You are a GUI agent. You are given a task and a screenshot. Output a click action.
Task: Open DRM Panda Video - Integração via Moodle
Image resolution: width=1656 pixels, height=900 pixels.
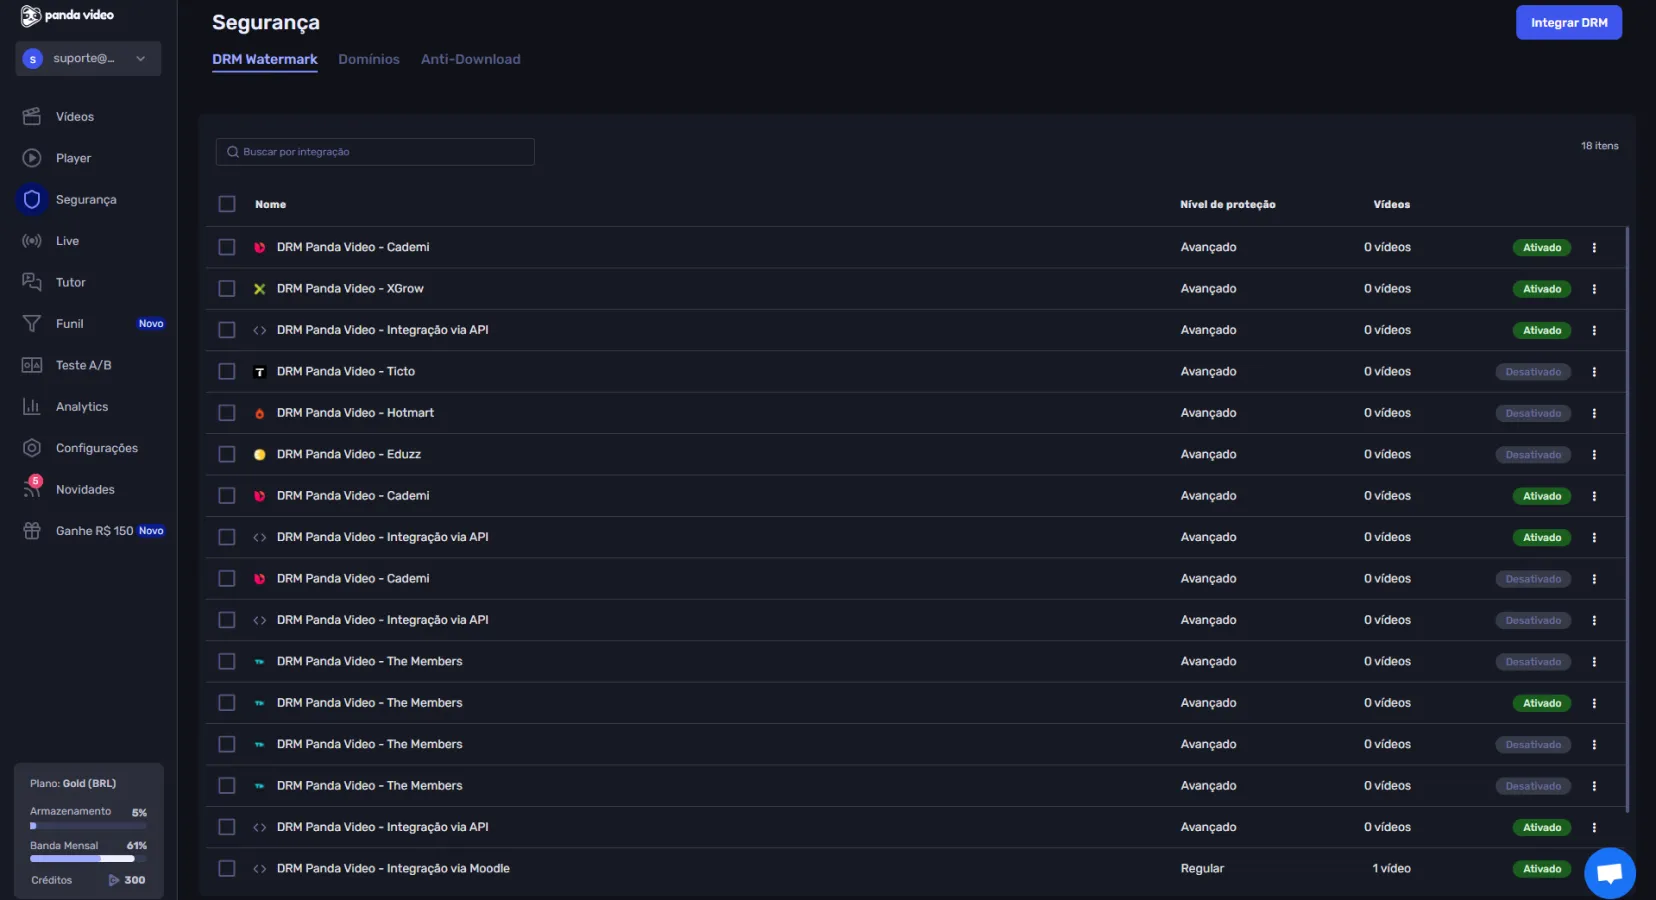coord(393,869)
